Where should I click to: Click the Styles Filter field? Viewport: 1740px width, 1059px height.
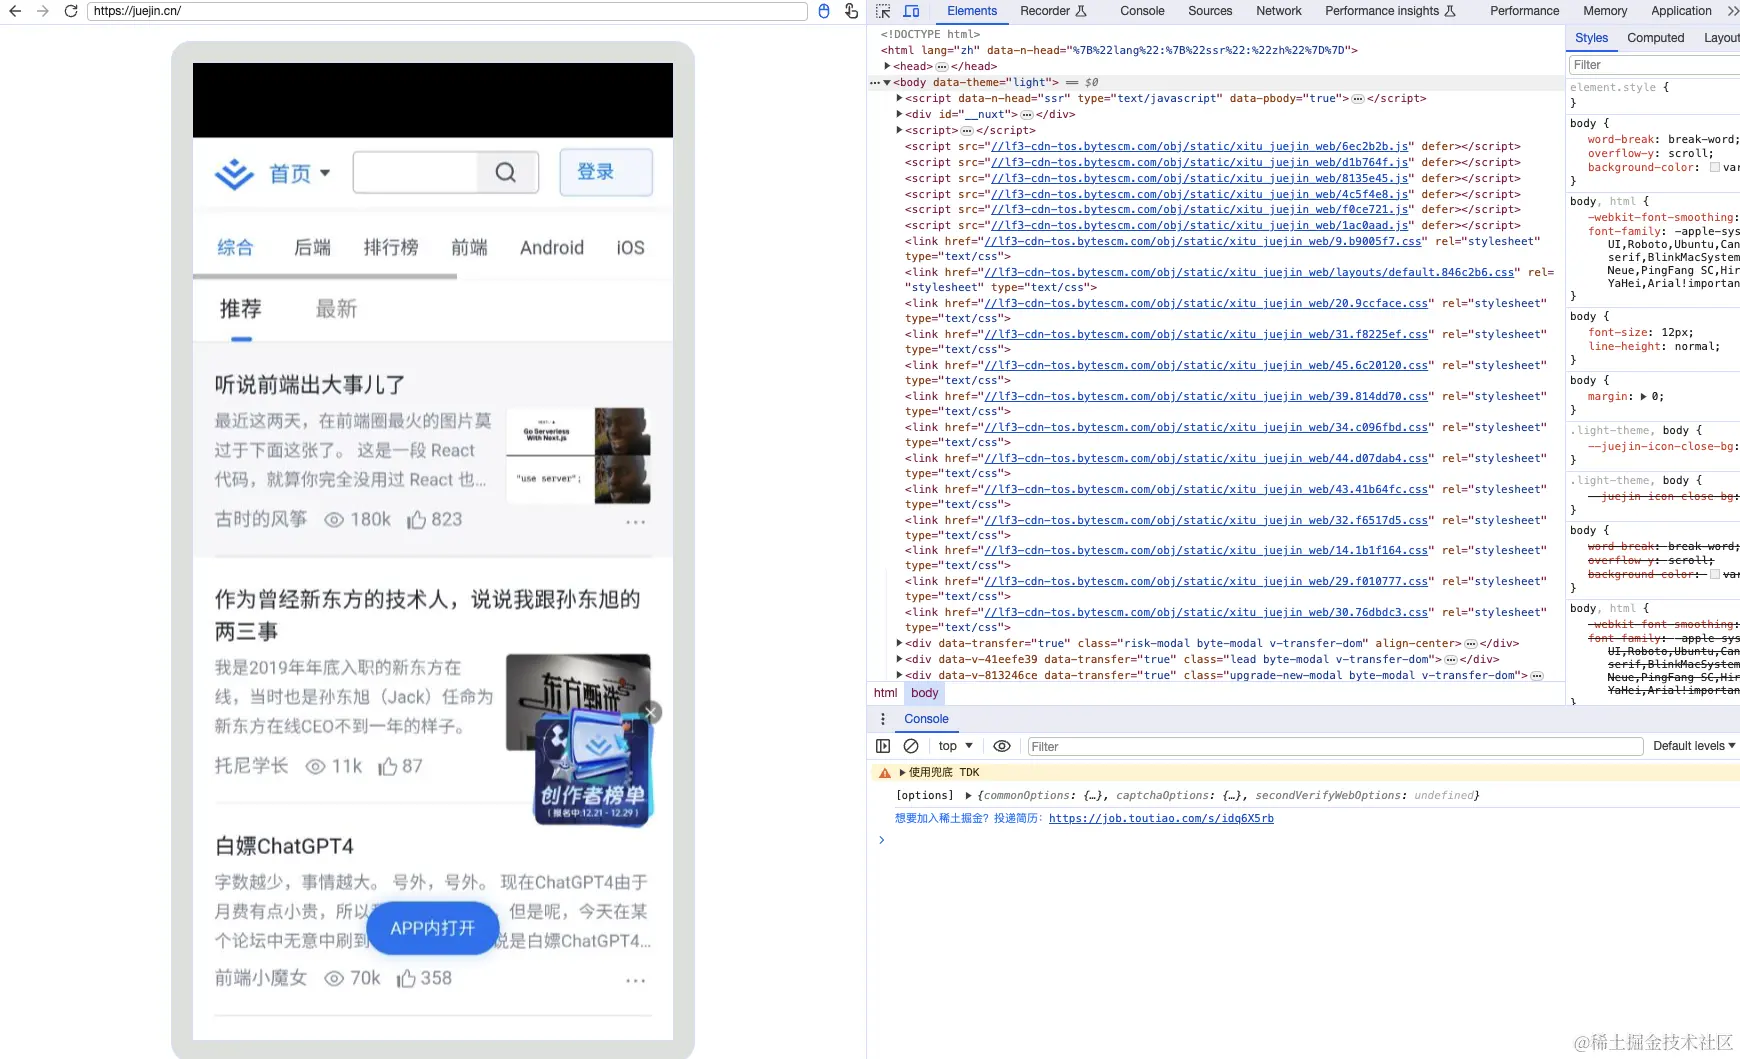[x=1654, y=65]
